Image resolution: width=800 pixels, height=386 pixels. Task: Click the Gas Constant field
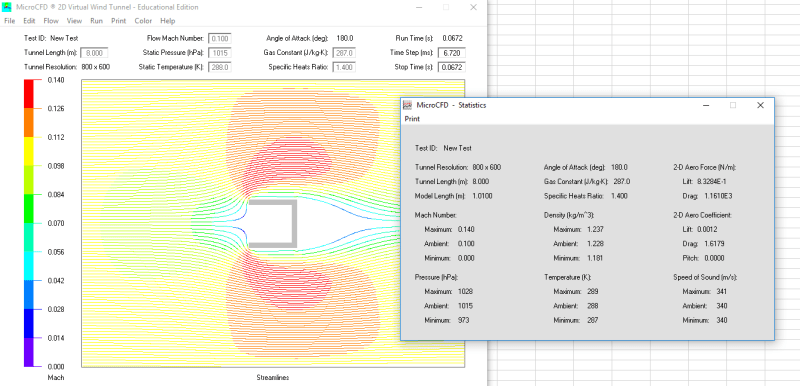[x=344, y=53]
